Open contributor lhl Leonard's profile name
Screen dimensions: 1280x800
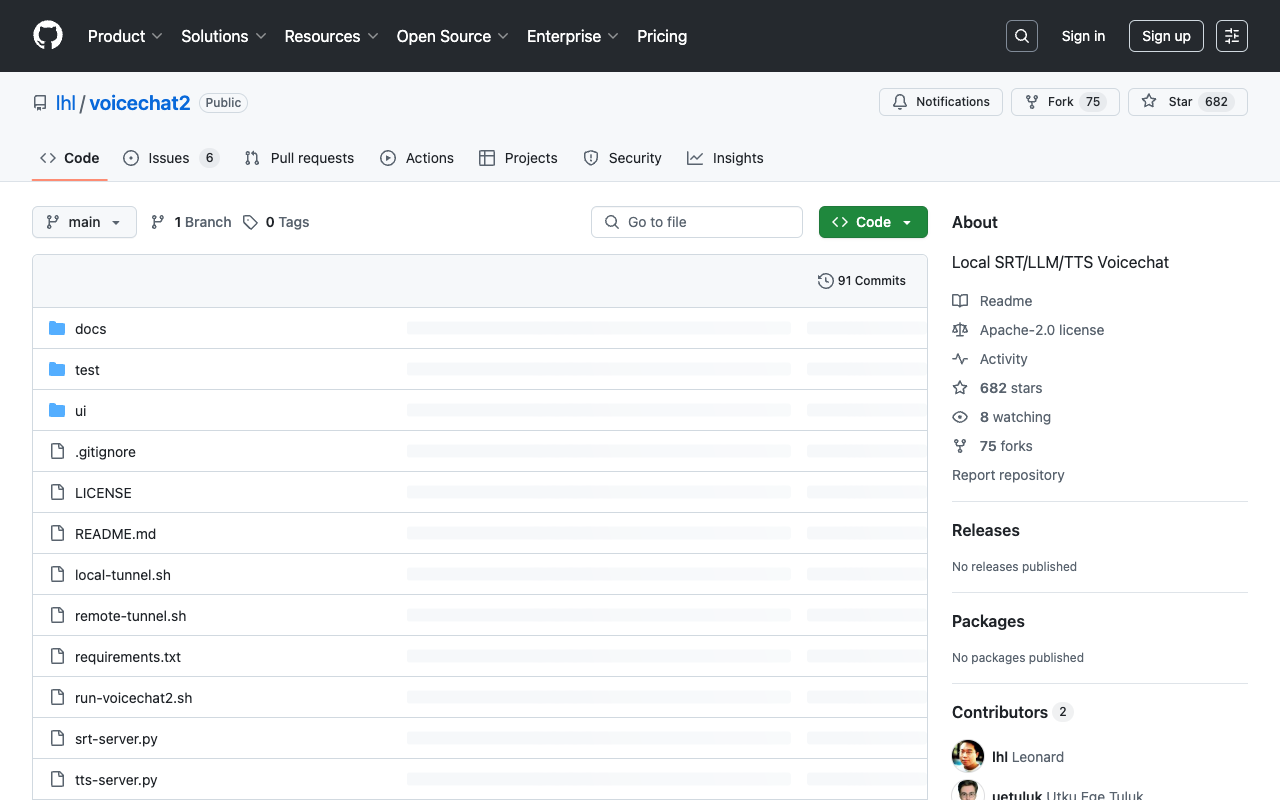[x=1028, y=757]
